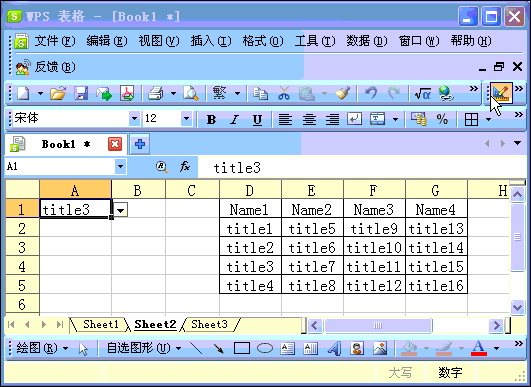Image resolution: width=531 pixels, height=387 pixels.
Task: Open a file with folder icon
Action: (58, 93)
